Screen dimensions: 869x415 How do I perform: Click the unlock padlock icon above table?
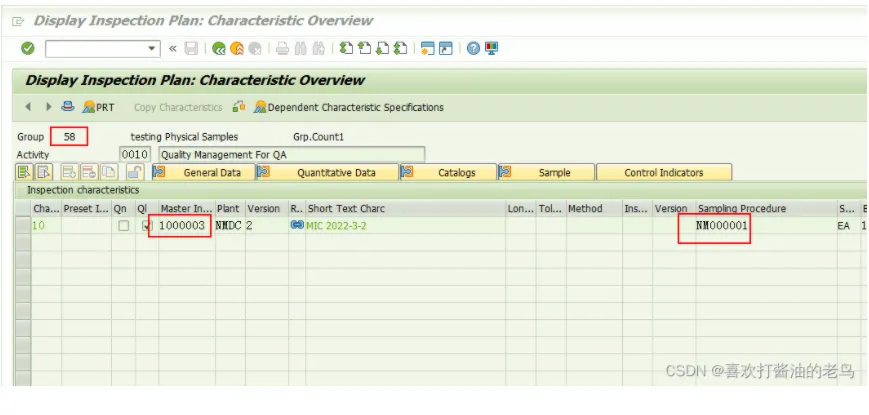[x=135, y=172]
